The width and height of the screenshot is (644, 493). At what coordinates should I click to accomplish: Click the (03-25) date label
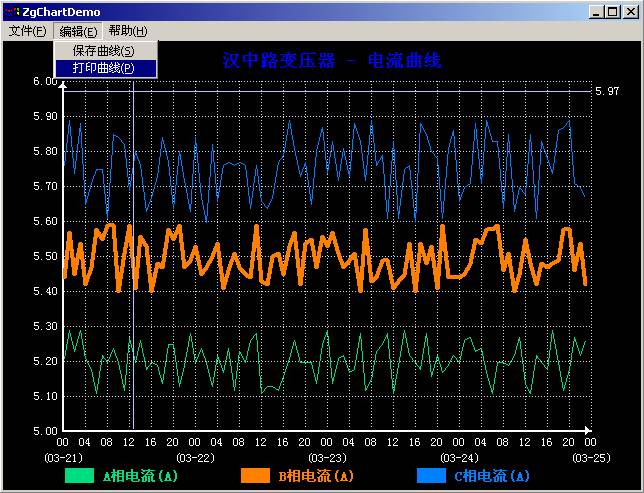pyautogui.click(x=591, y=458)
